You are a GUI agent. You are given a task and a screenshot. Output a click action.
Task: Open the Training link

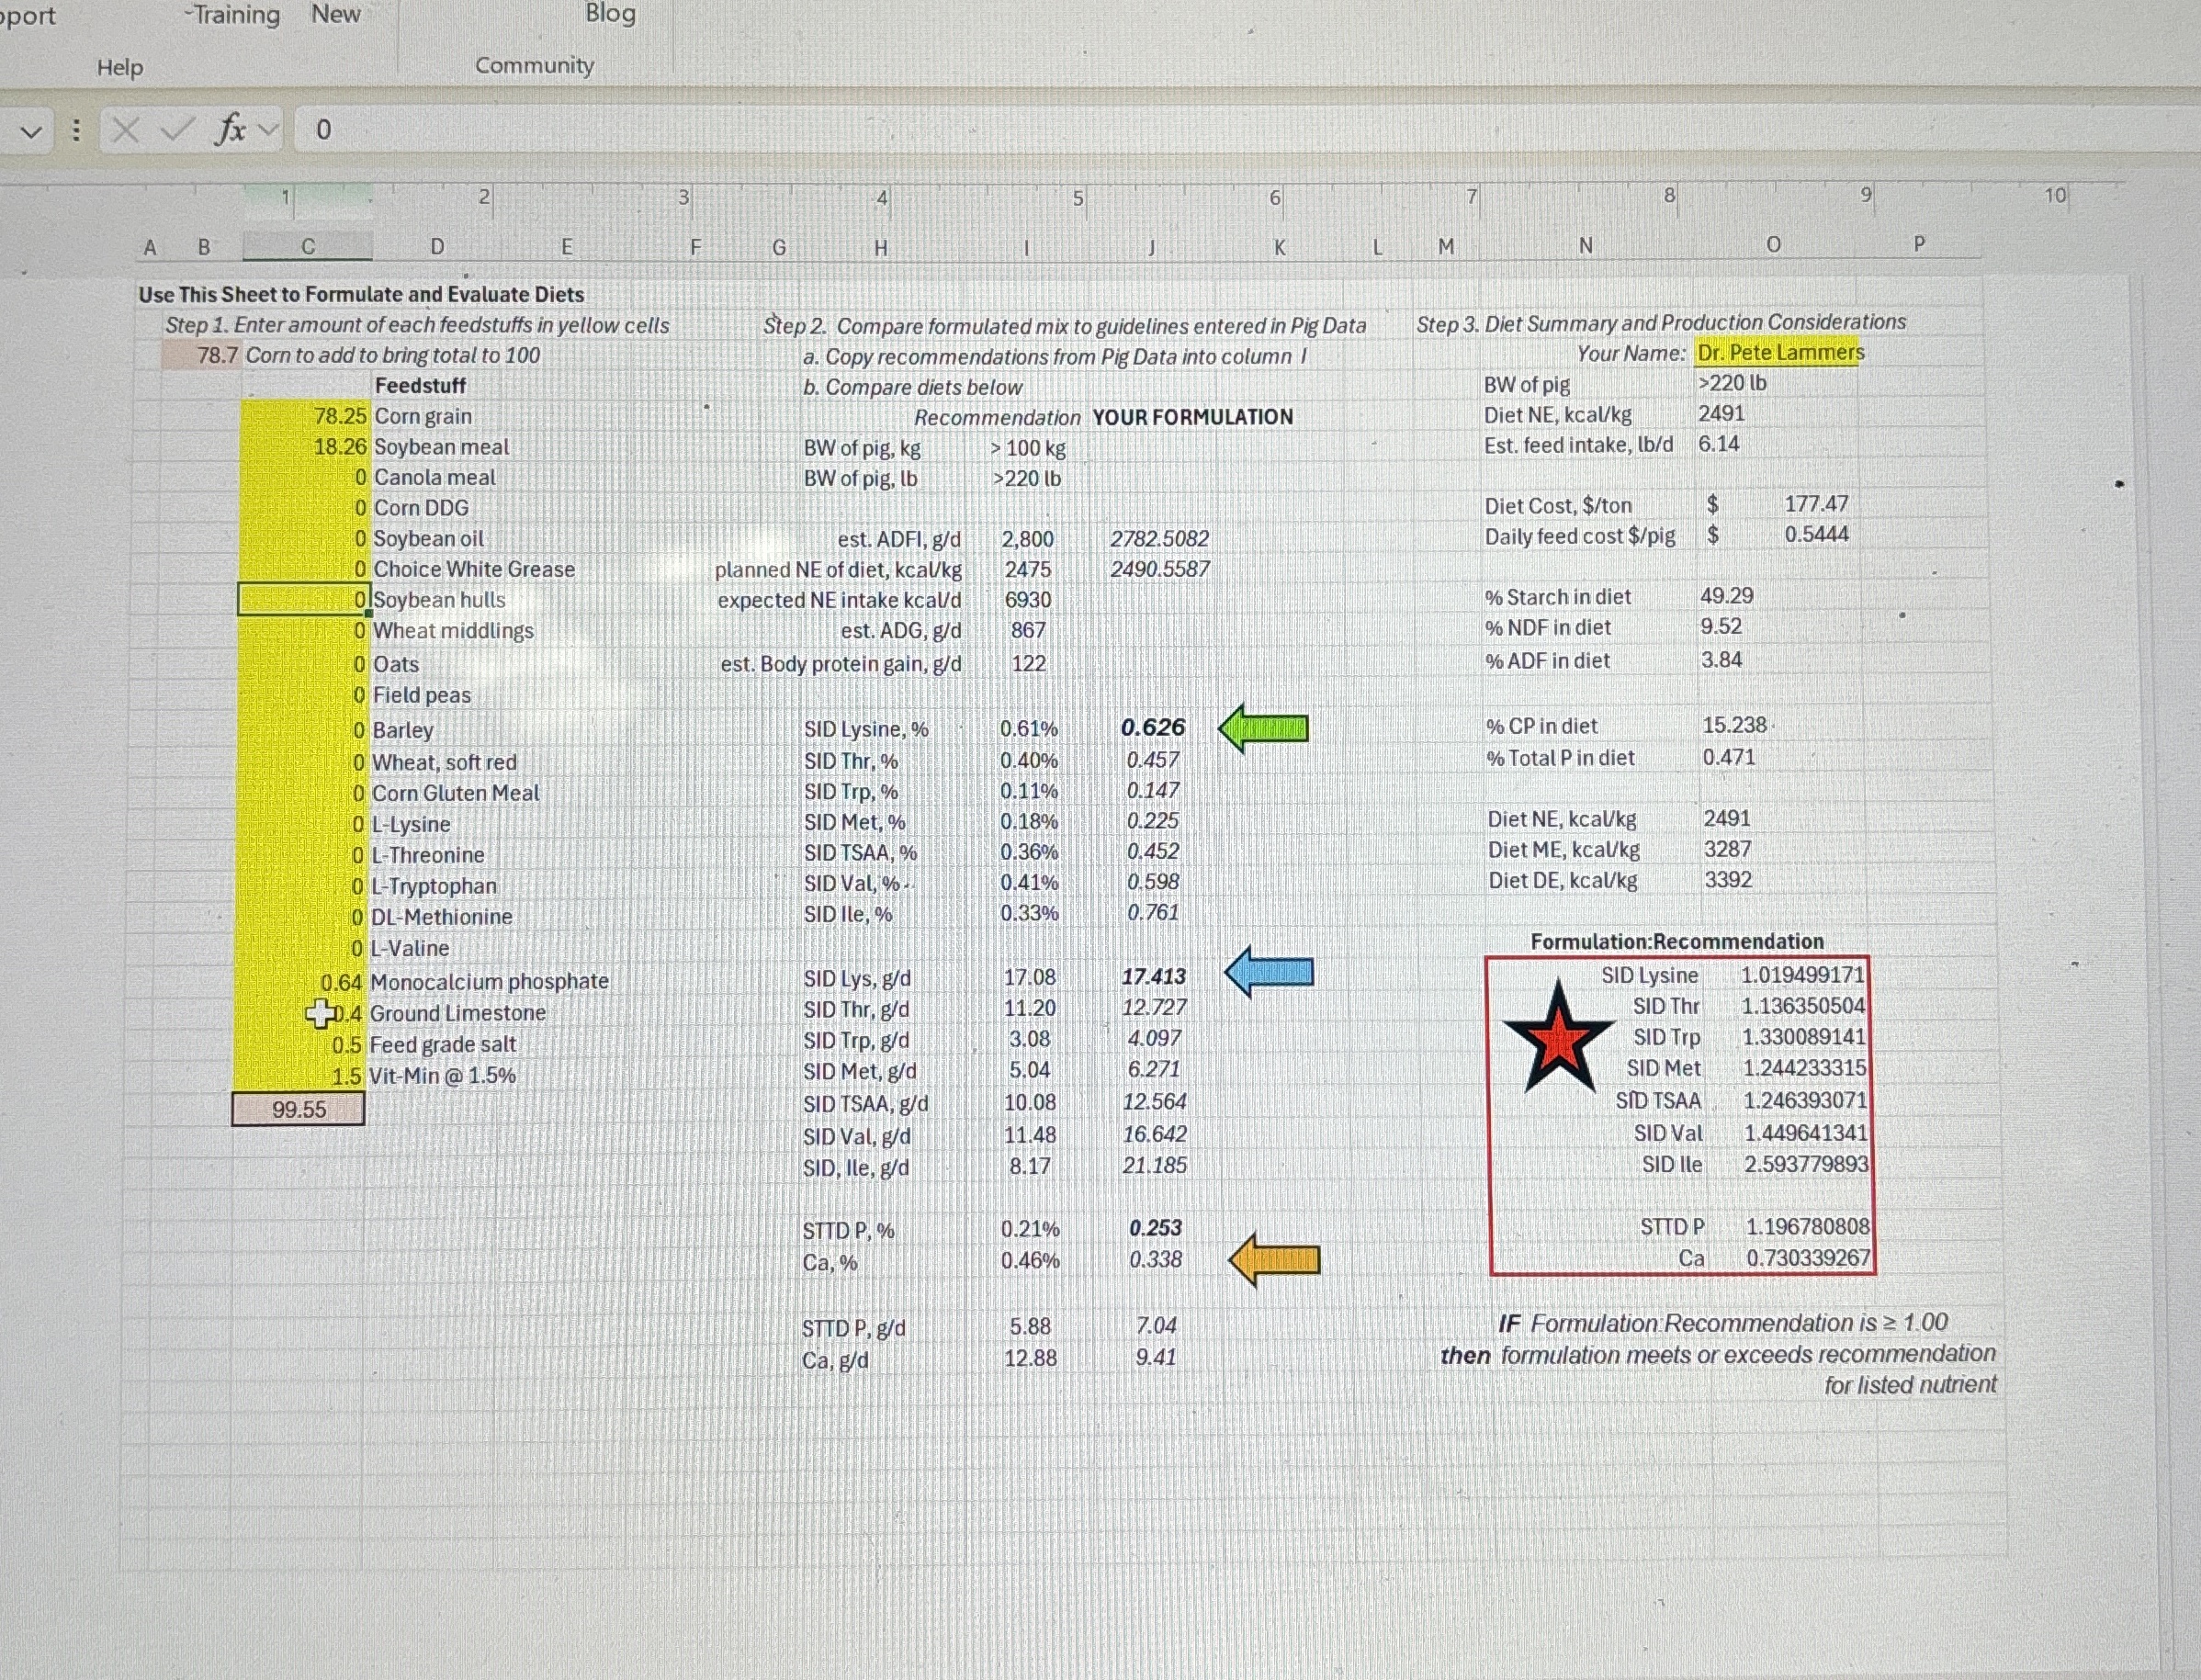pyautogui.click(x=236, y=15)
